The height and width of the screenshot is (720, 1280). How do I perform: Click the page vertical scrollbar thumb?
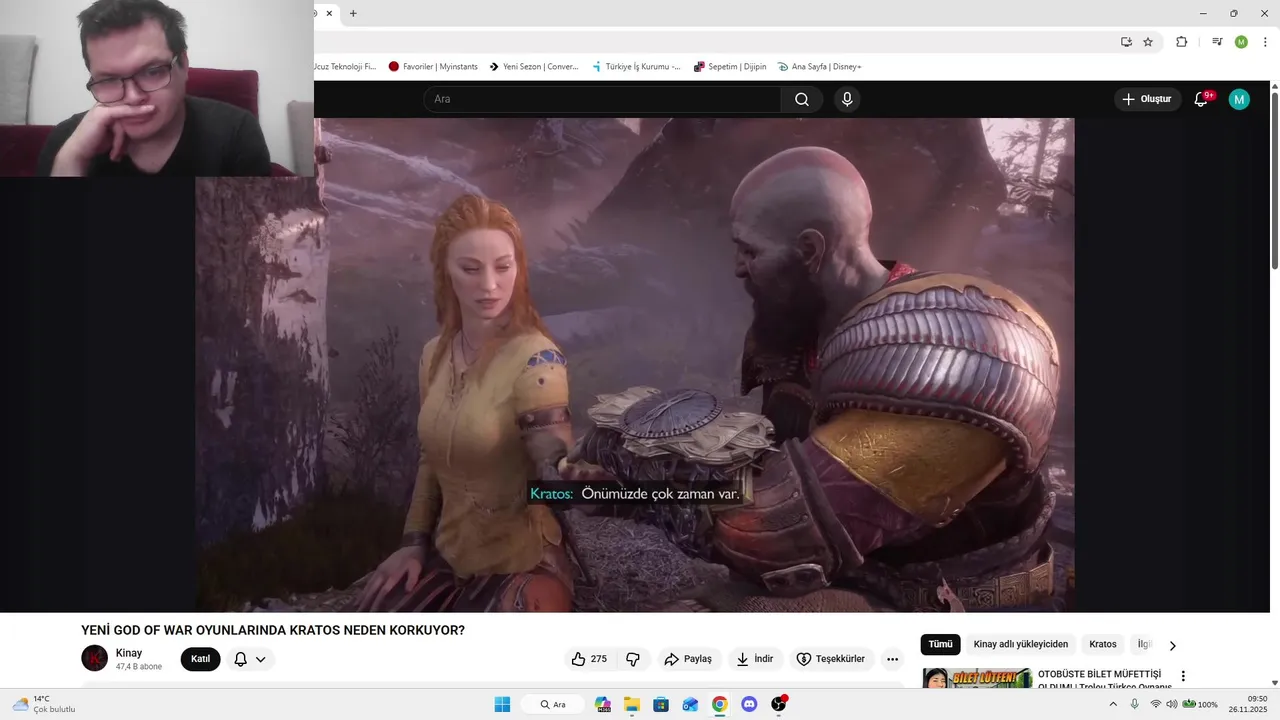1274,180
